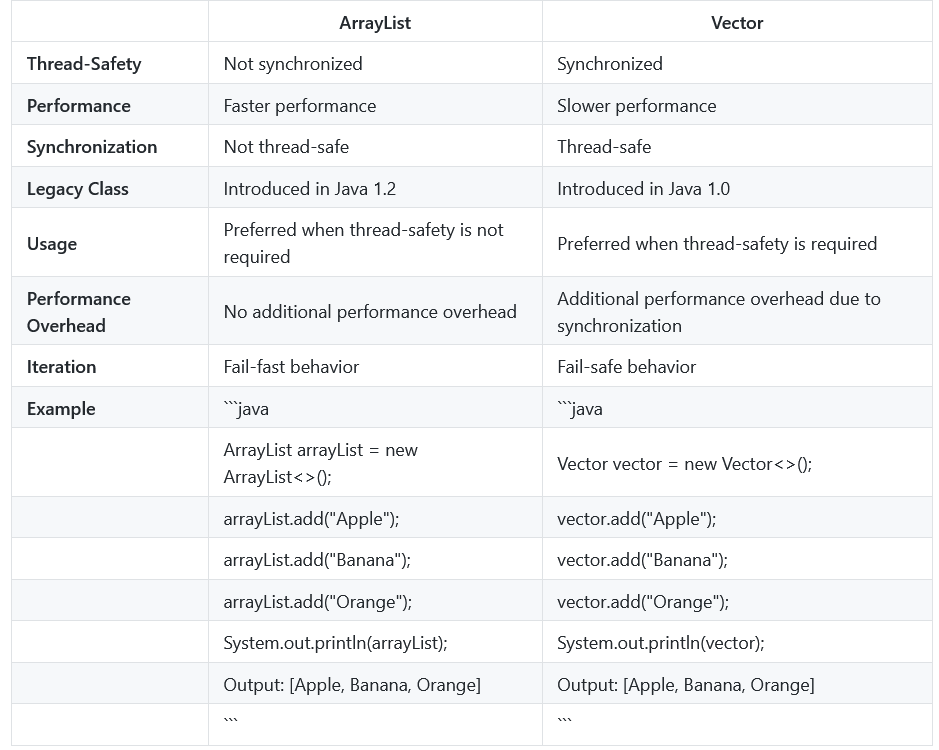Screen dimensions: 939x750
Task: Select 'Introduced in Java 1.0' cell
Action: 643,189
